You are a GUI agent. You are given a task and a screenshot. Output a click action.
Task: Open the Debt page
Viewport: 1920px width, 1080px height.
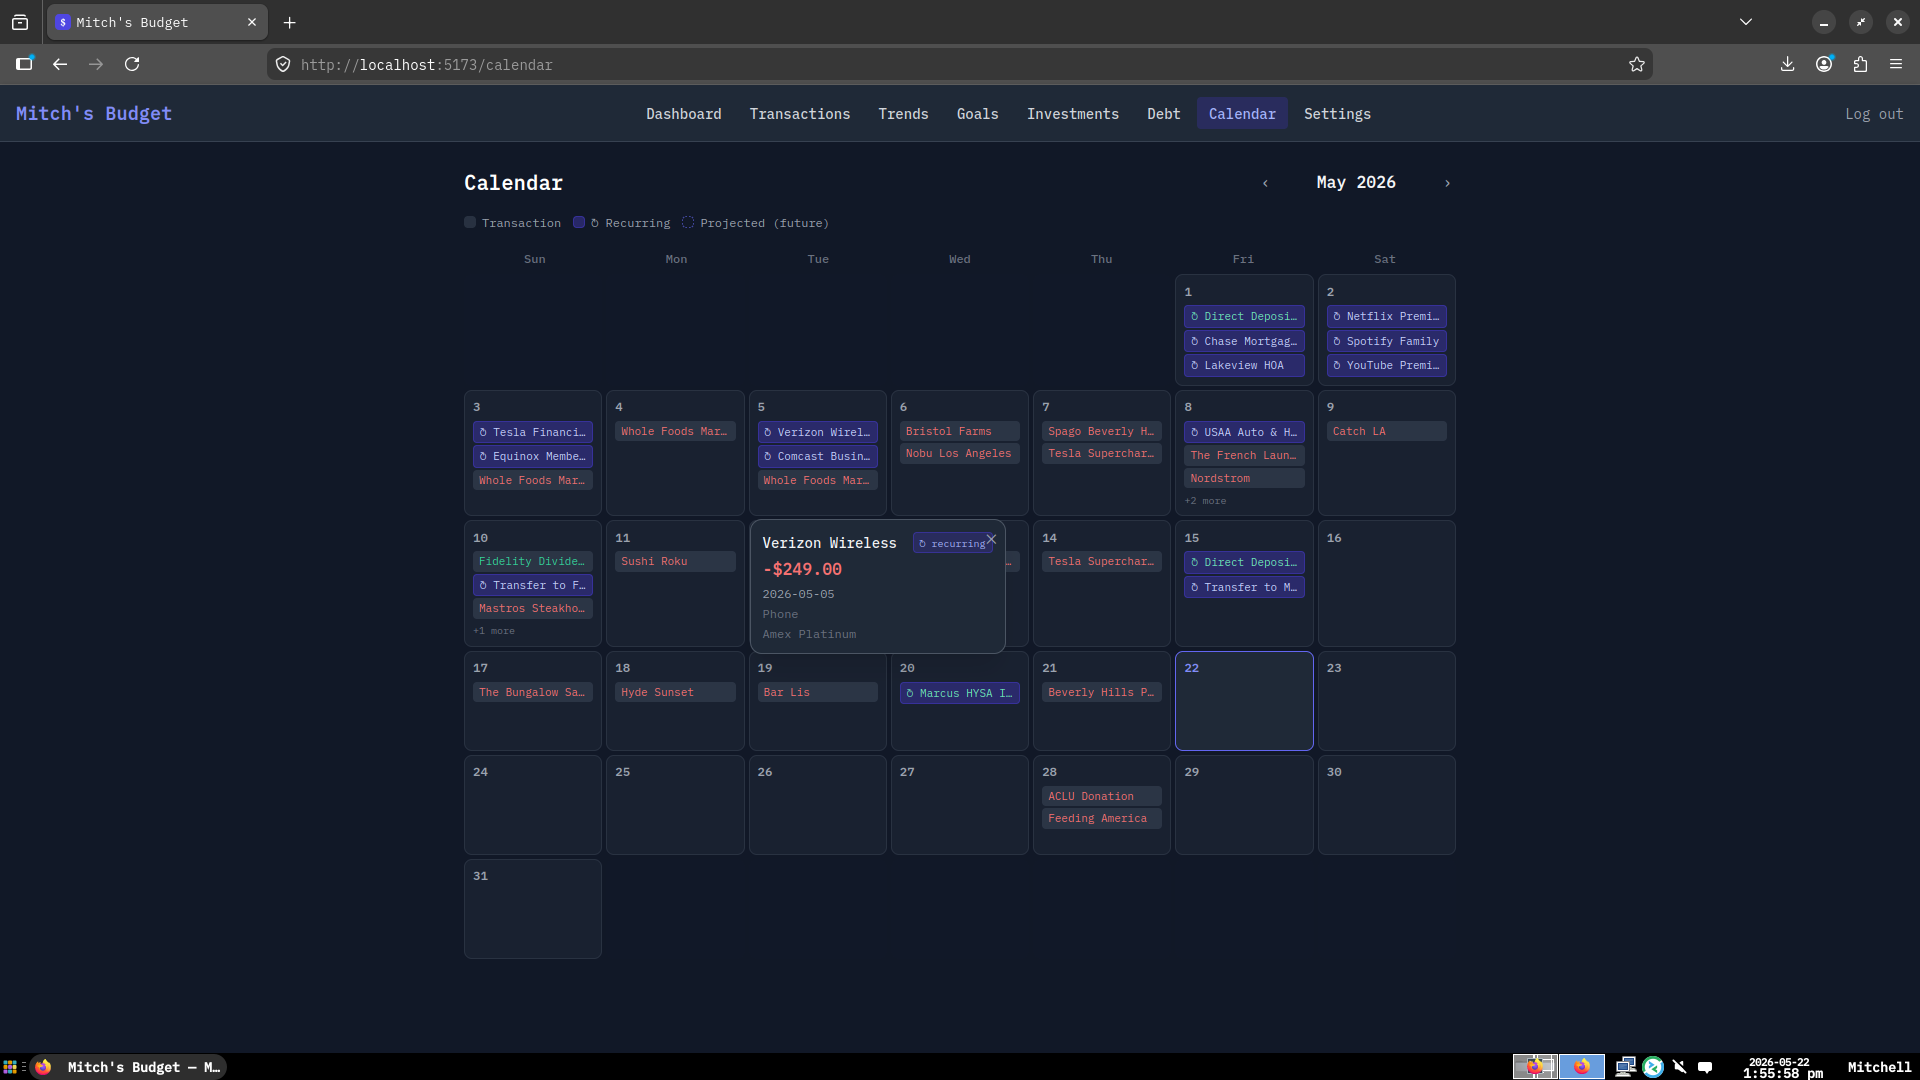(x=1164, y=114)
